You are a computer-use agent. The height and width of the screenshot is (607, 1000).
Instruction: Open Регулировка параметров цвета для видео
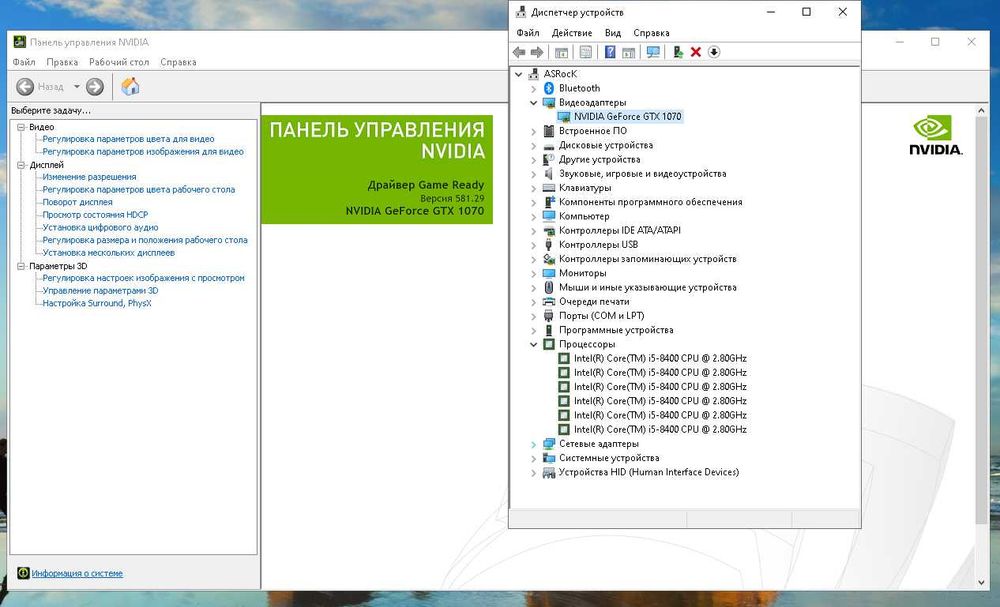coord(128,139)
